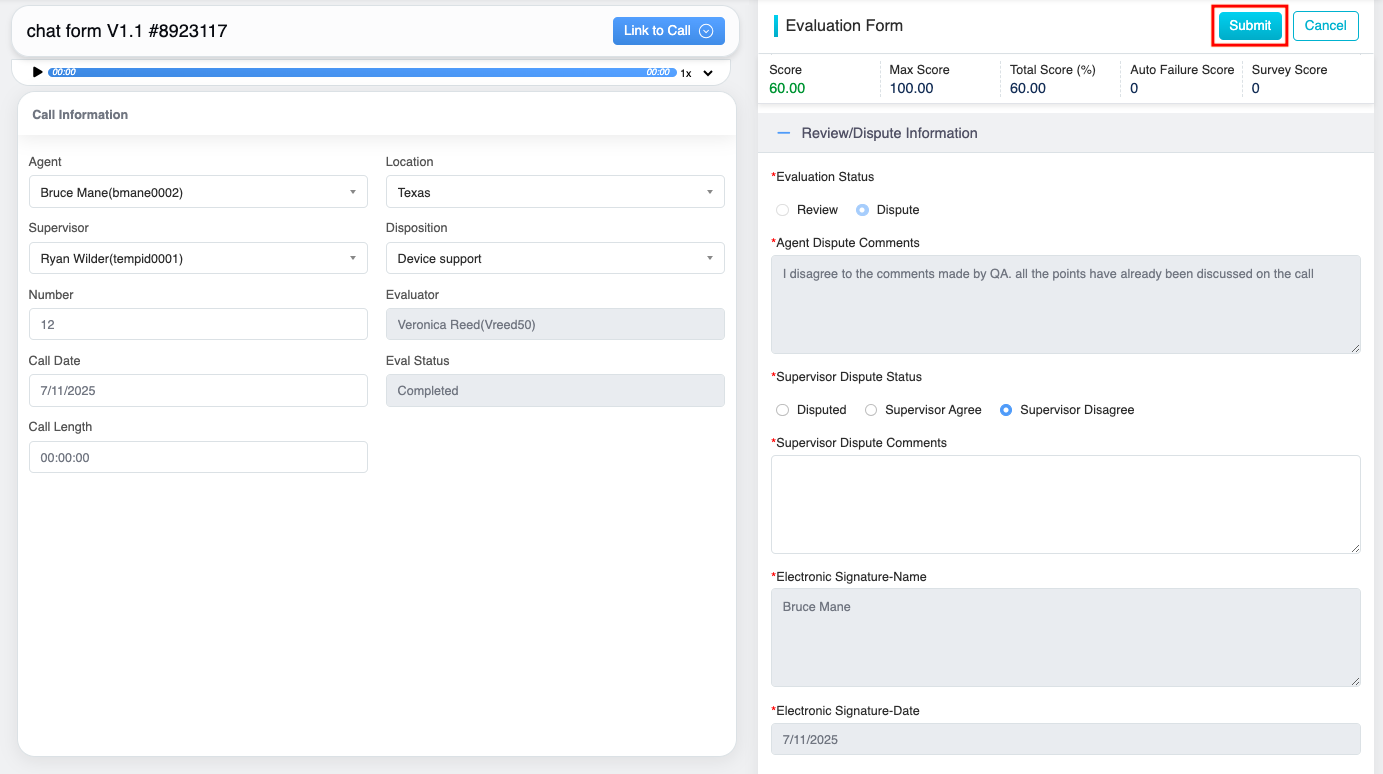
Task: Select the Supervisor Agree option
Action: tap(871, 410)
